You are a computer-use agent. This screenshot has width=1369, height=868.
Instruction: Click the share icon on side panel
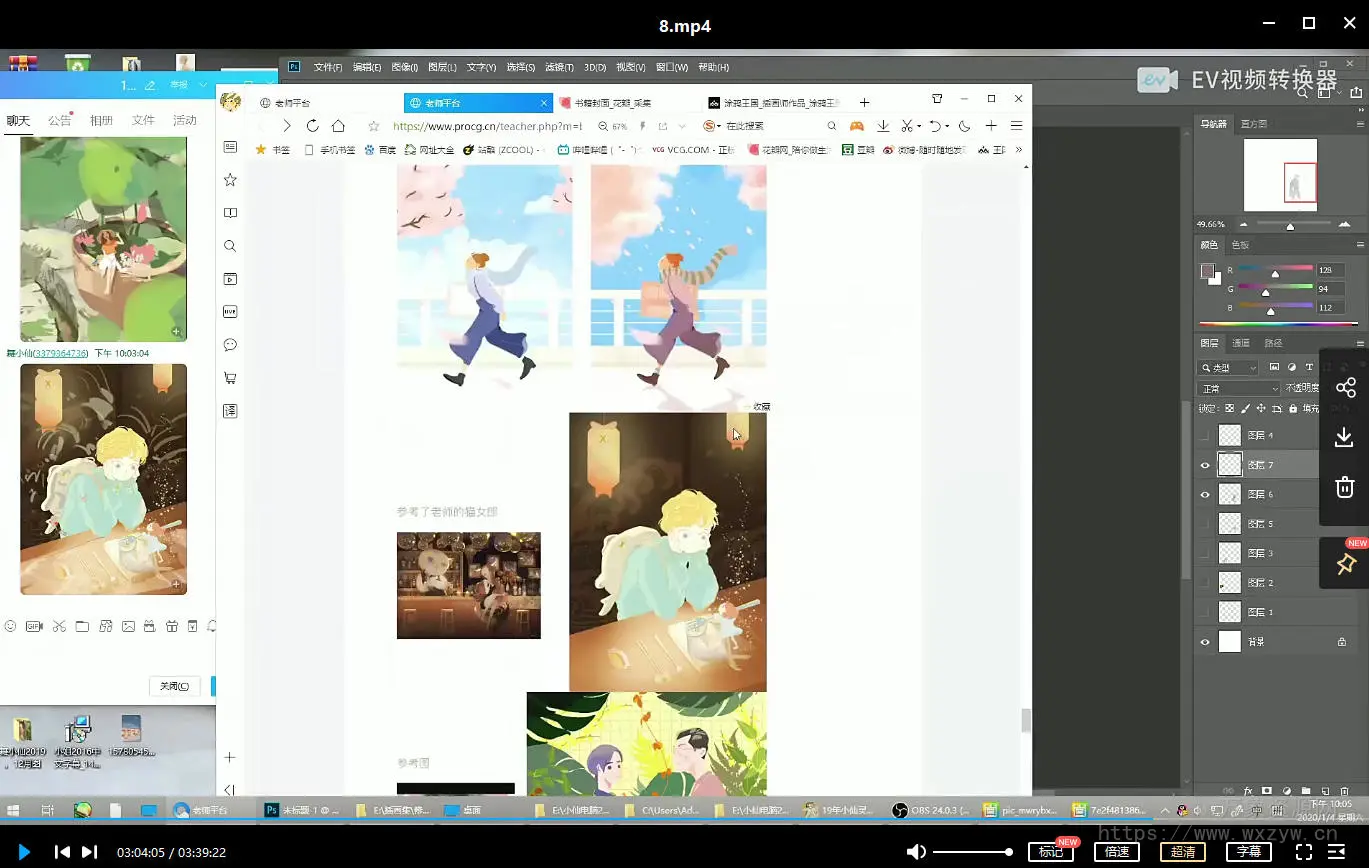(x=1345, y=387)
